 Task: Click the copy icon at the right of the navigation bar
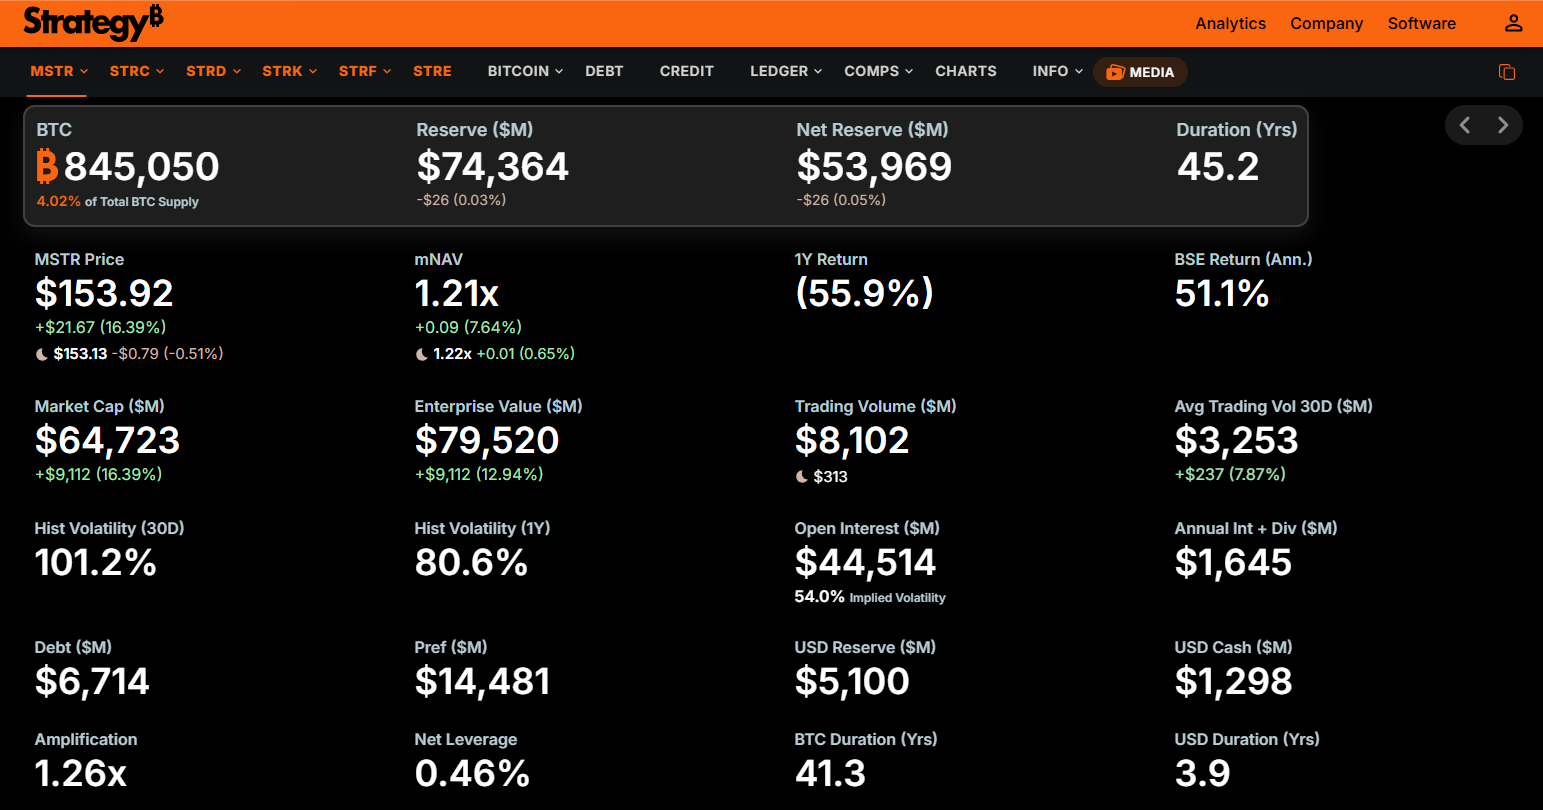[1507, 72]
